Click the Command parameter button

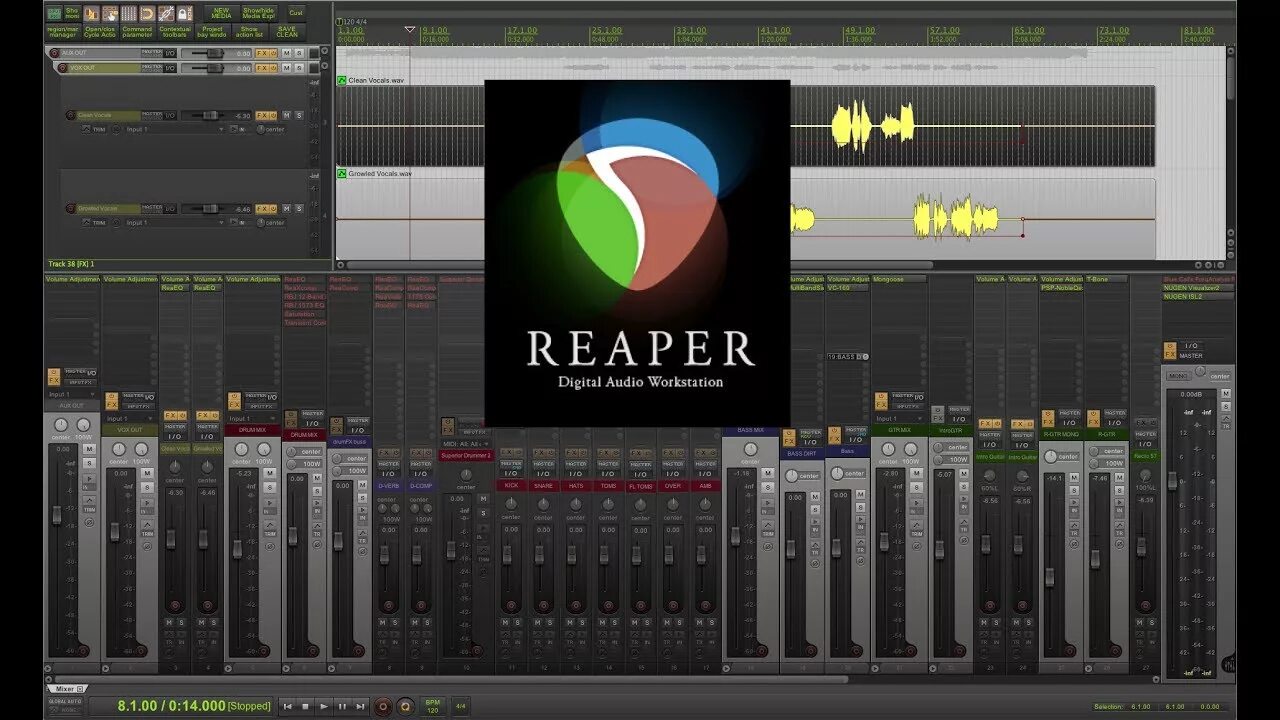[x=137, y=32]
